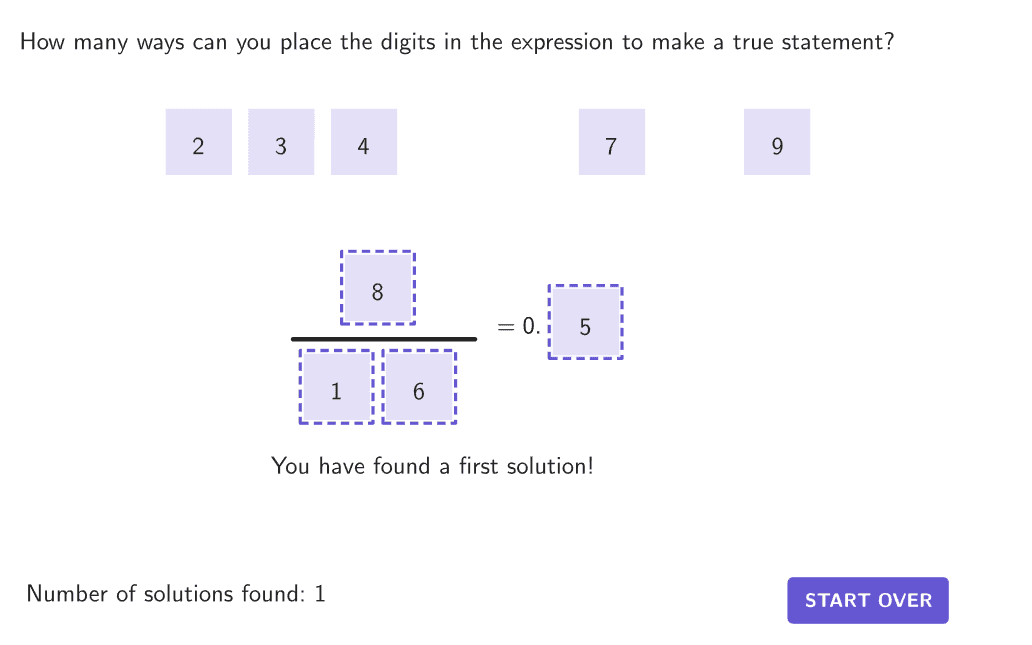
Task: Click the 'You have found a first solution!' message
Action: (x=432, y=466)
